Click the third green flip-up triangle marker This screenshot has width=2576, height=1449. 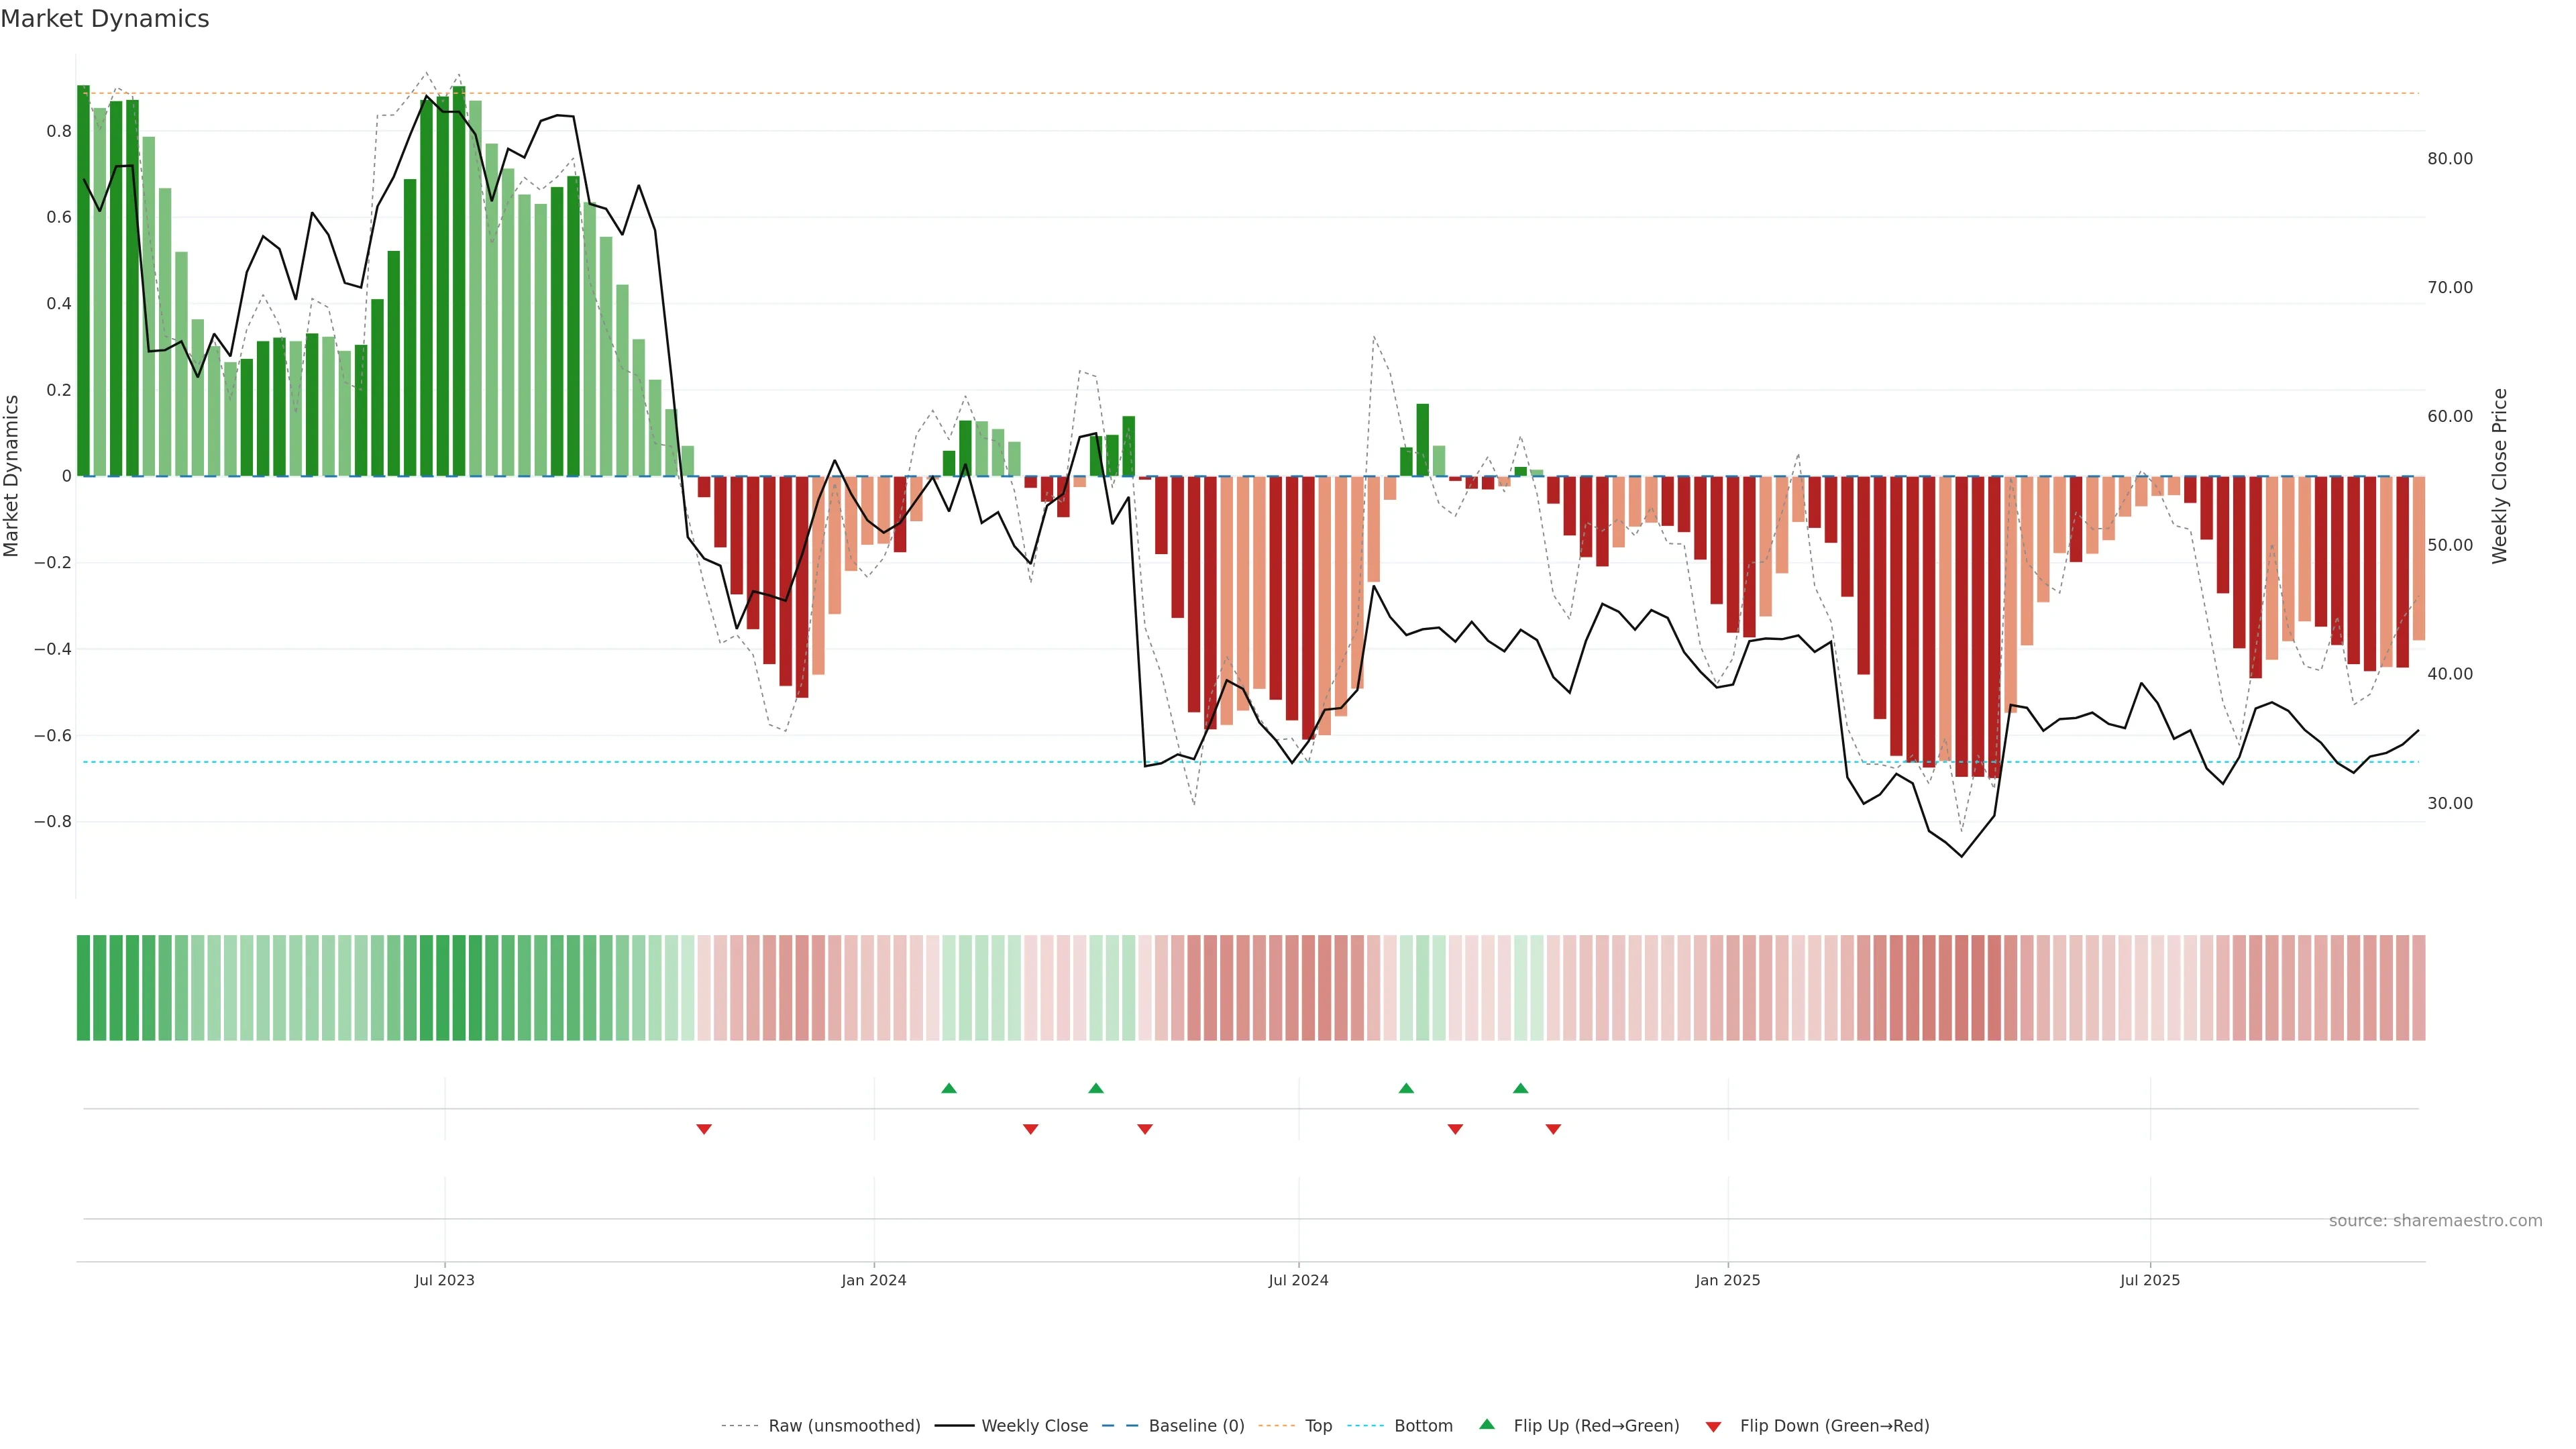[x=1406, y=1088]
